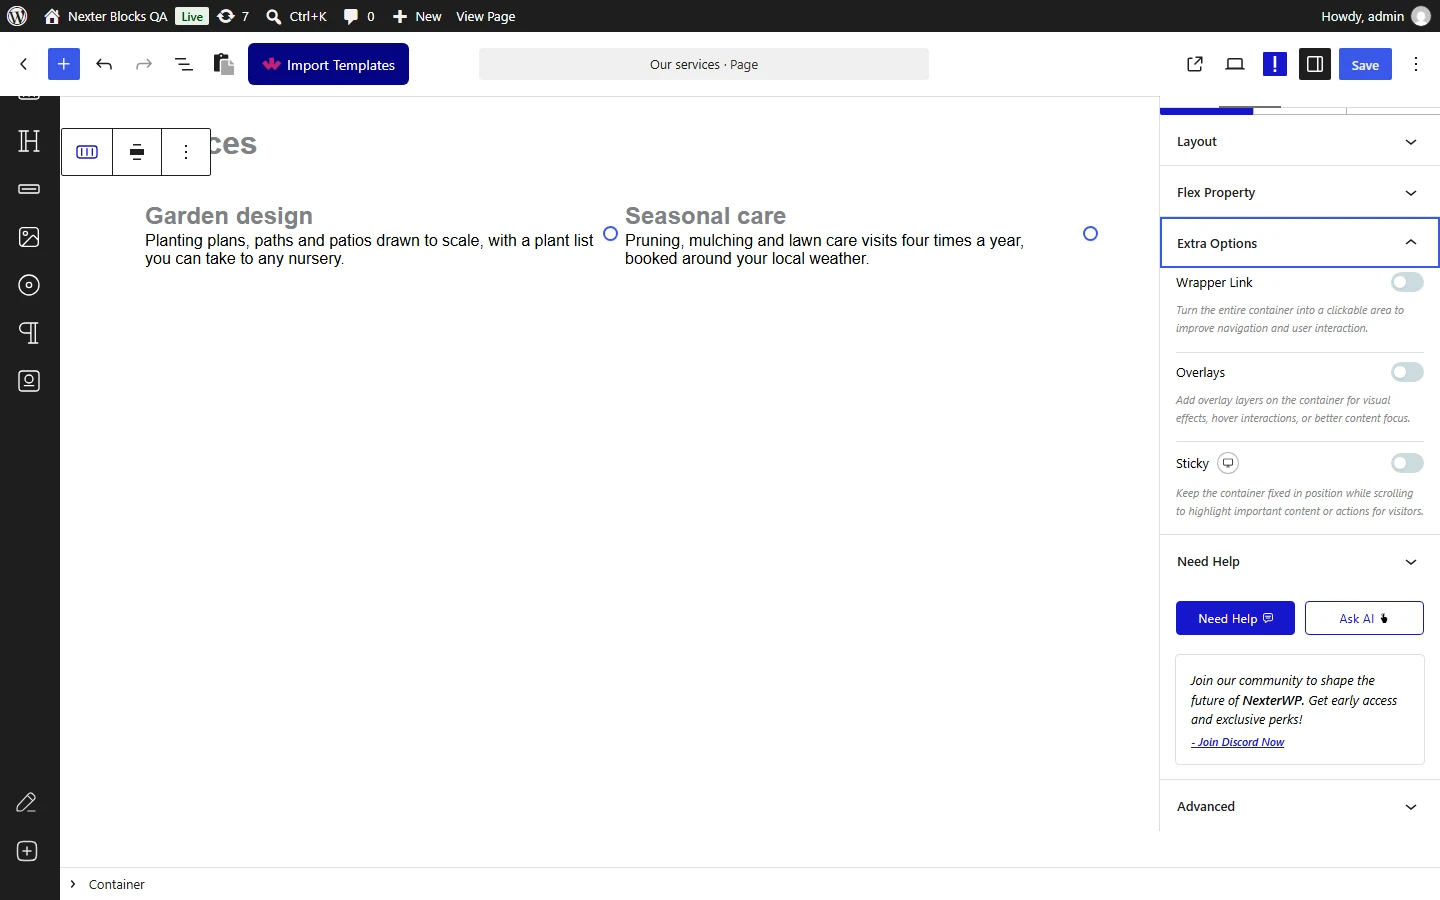Change container alignment in block toolbar
1440x900 pixels.
click(x=137, y=152)
